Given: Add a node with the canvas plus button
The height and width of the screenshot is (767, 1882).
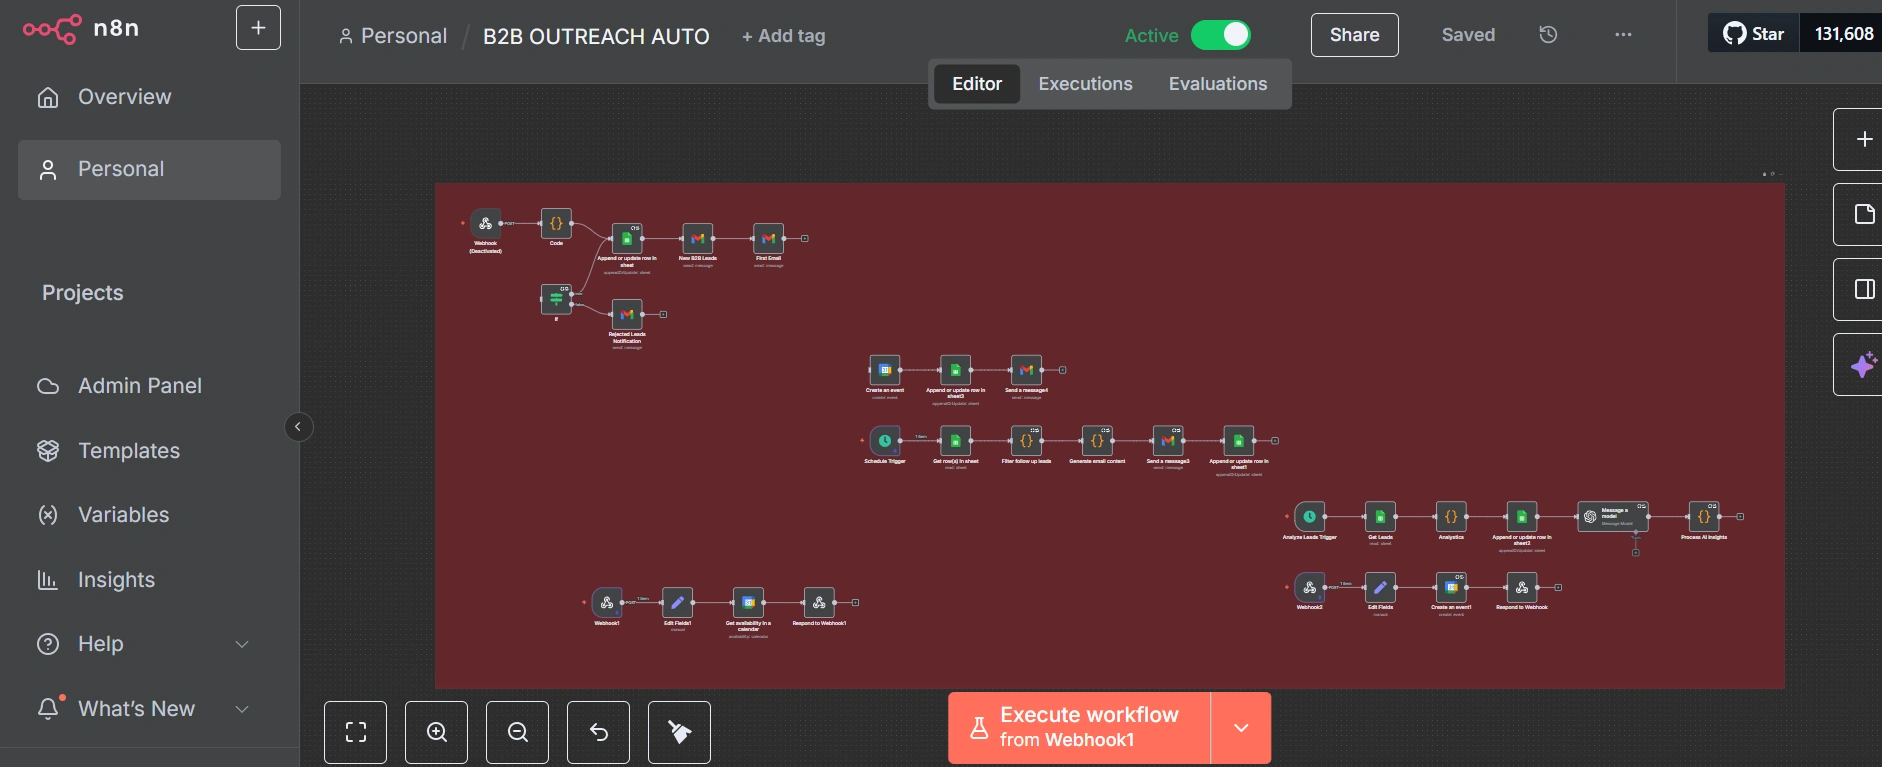Looking at the screenshot, I should pyautogui.click(x=1863, y=140).
